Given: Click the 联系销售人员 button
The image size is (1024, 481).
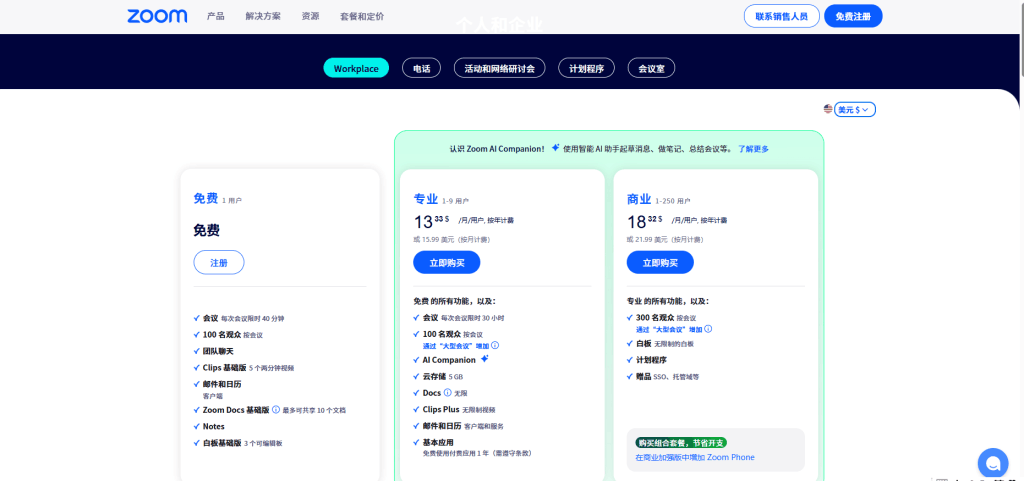Looking at the screenshot, I should (782, 16).
